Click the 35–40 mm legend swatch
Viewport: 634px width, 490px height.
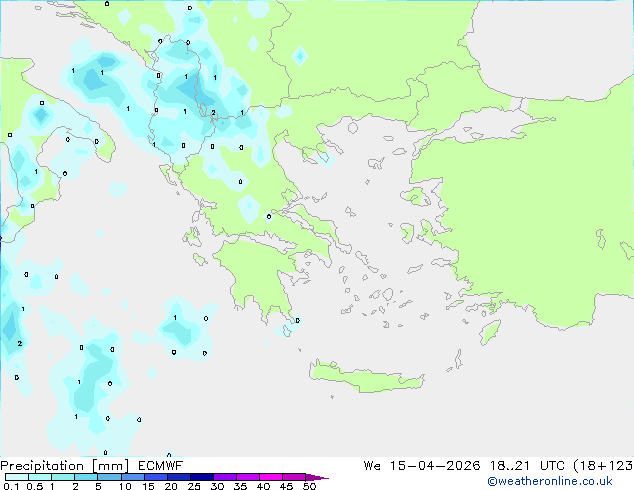coord(248,477)
